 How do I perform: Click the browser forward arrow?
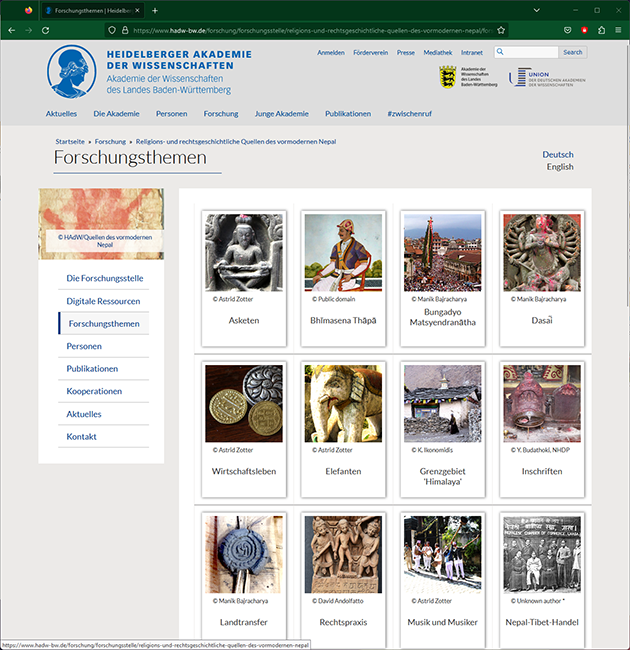(x=28, y=30)
